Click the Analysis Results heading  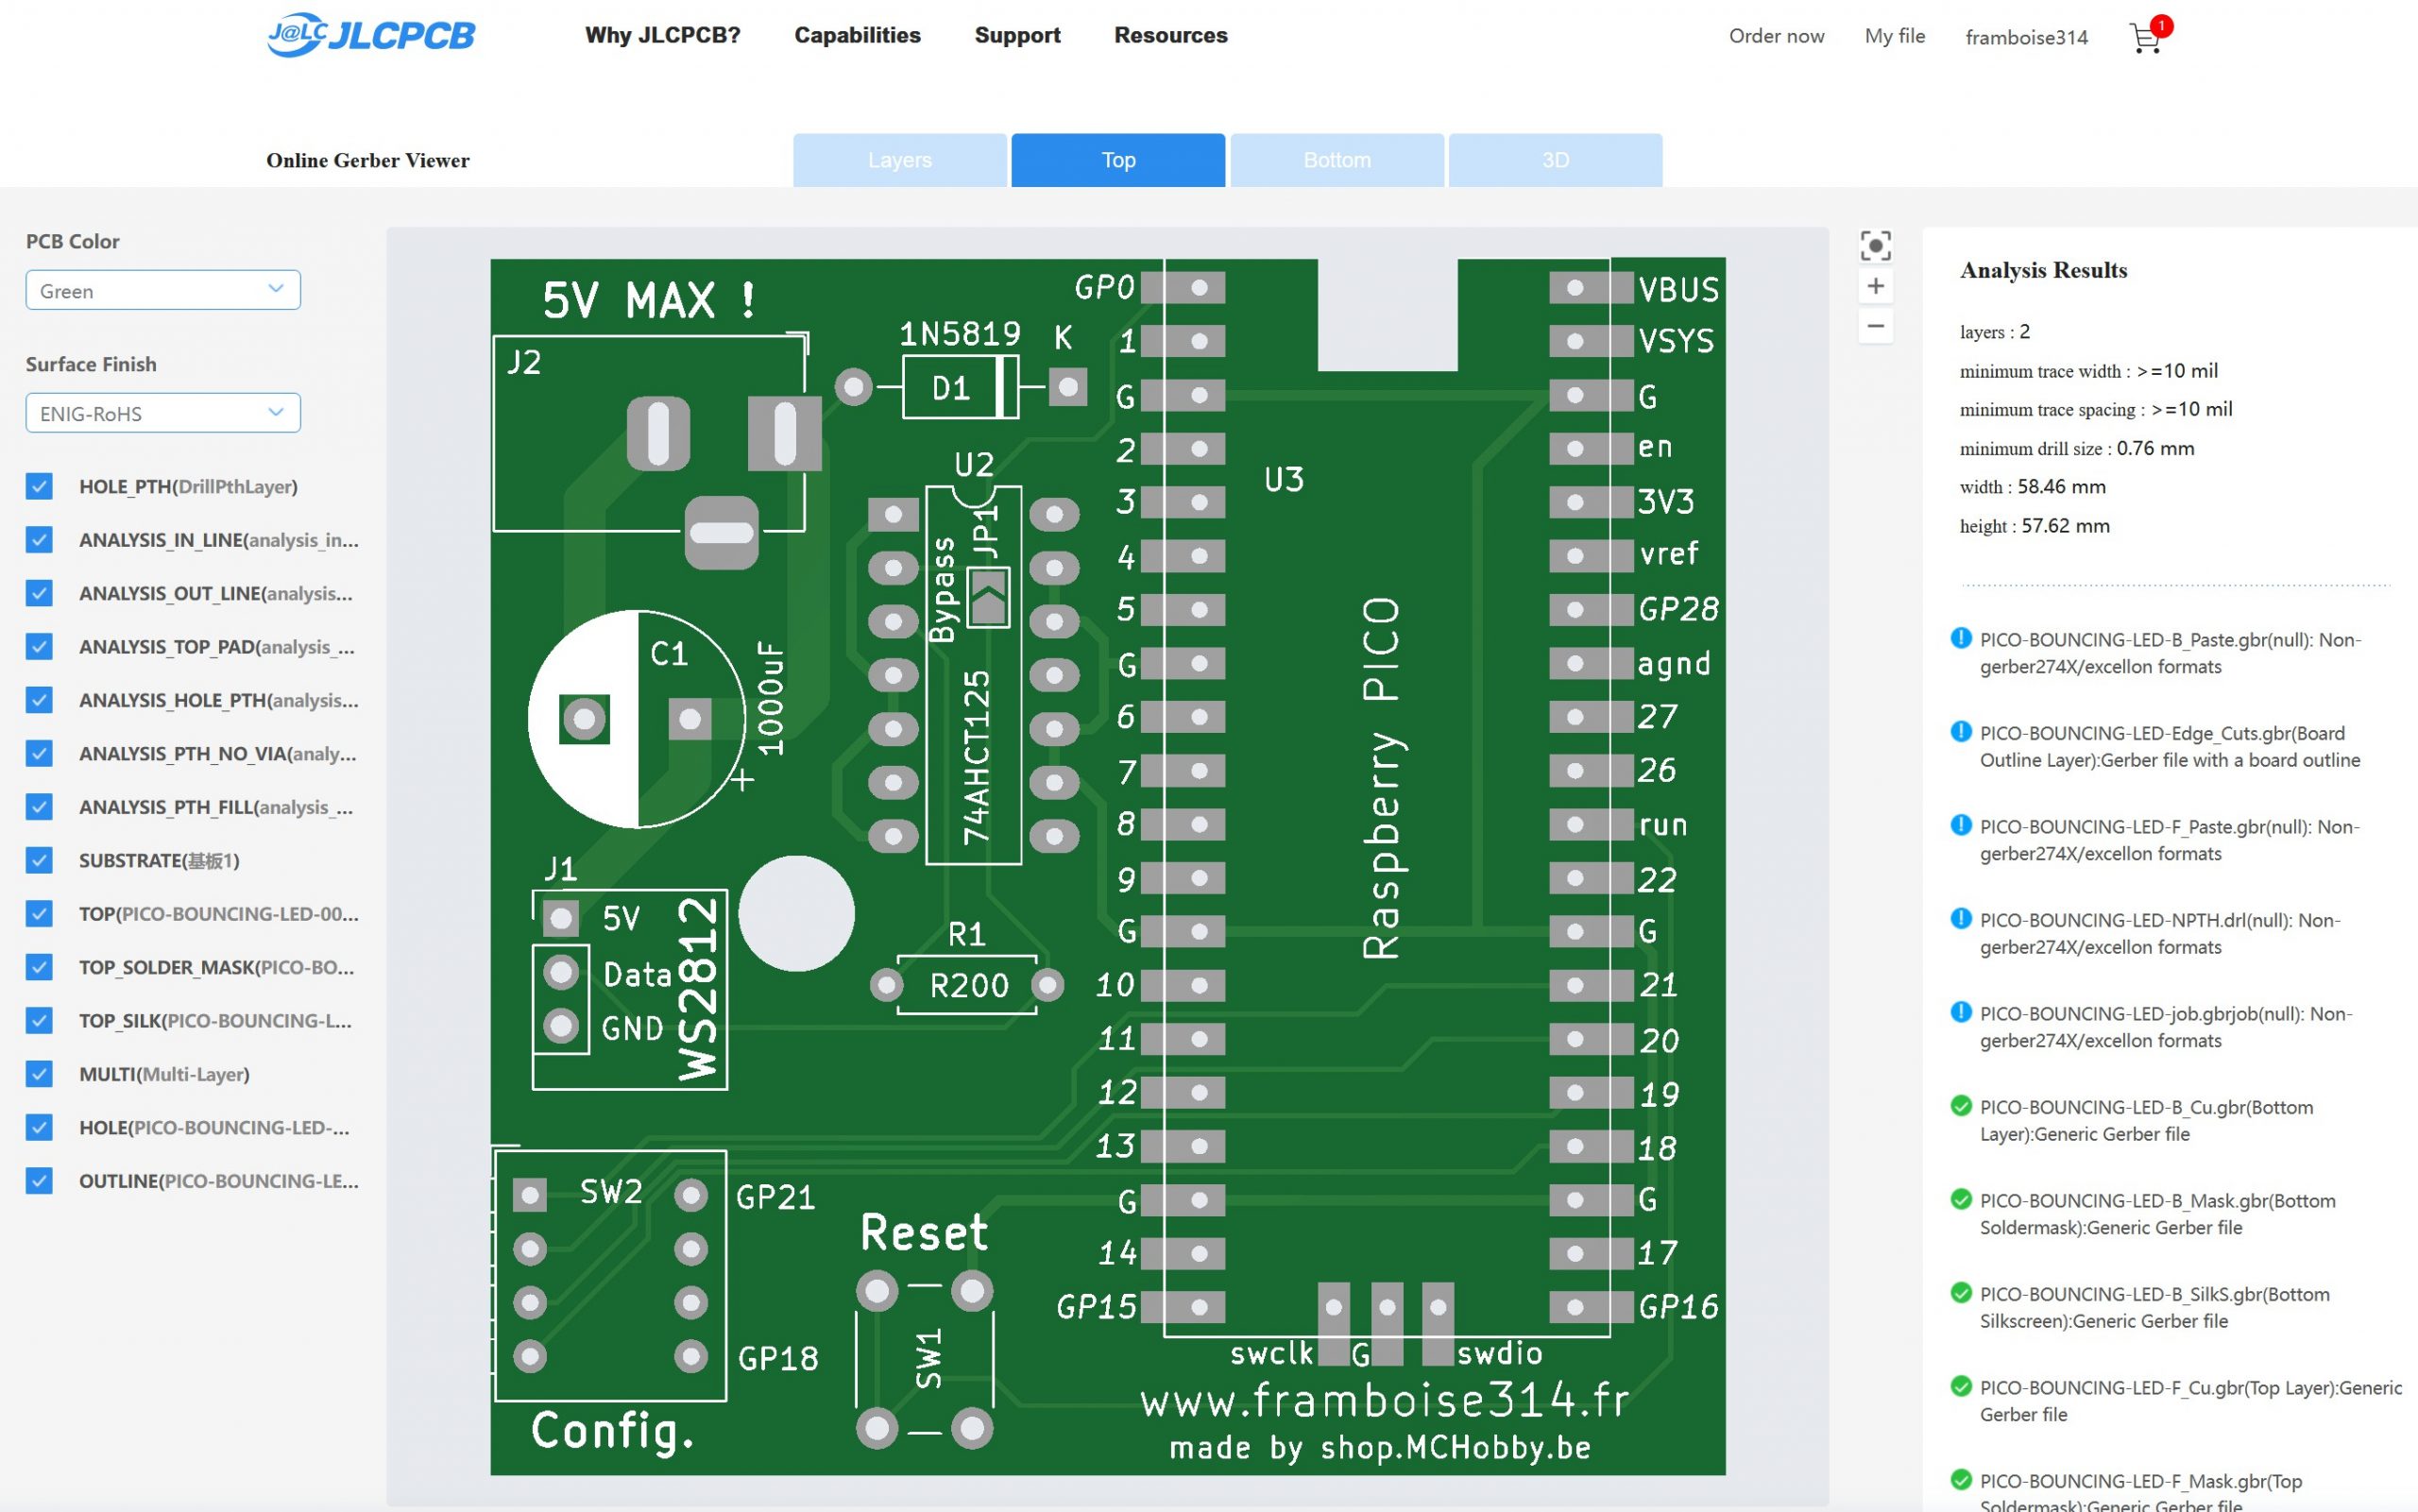pyautogui.click(x=2043, y=270)
